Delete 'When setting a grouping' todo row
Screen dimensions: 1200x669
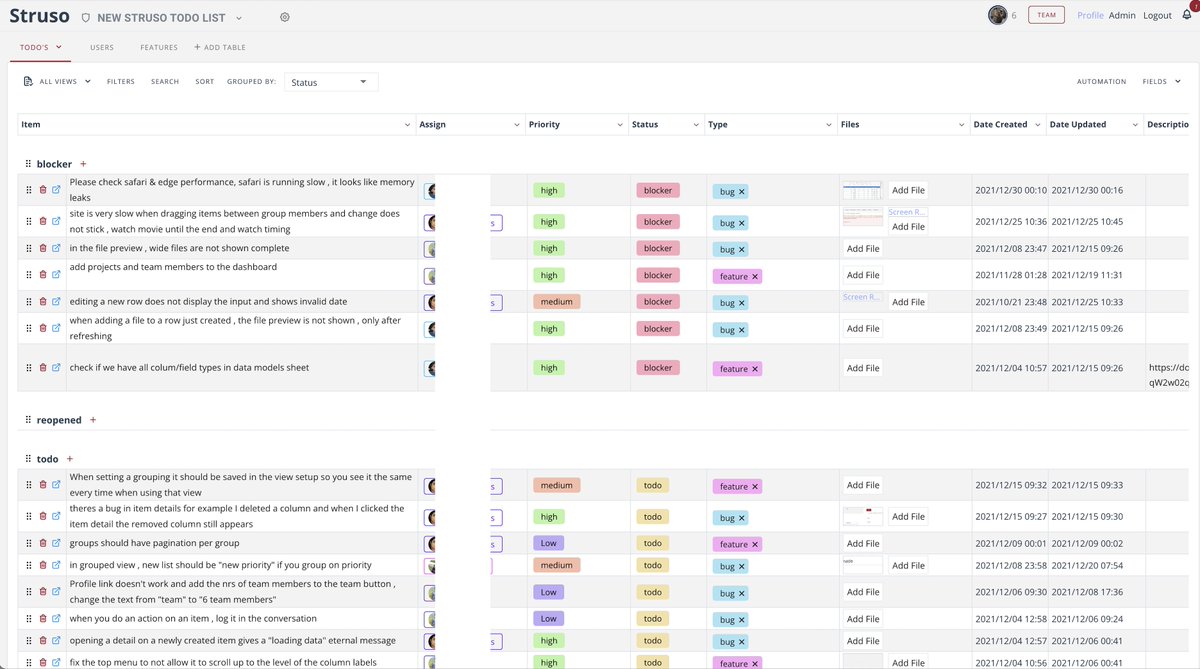[x=43, y=486]
